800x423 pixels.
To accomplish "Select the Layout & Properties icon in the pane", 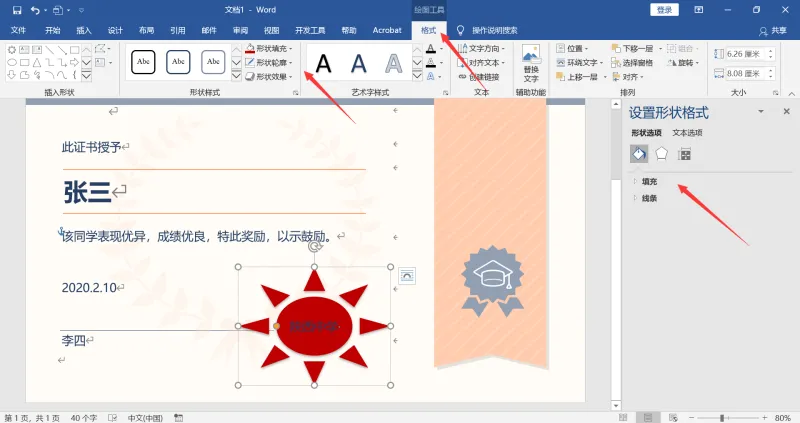I will point(684,154).
